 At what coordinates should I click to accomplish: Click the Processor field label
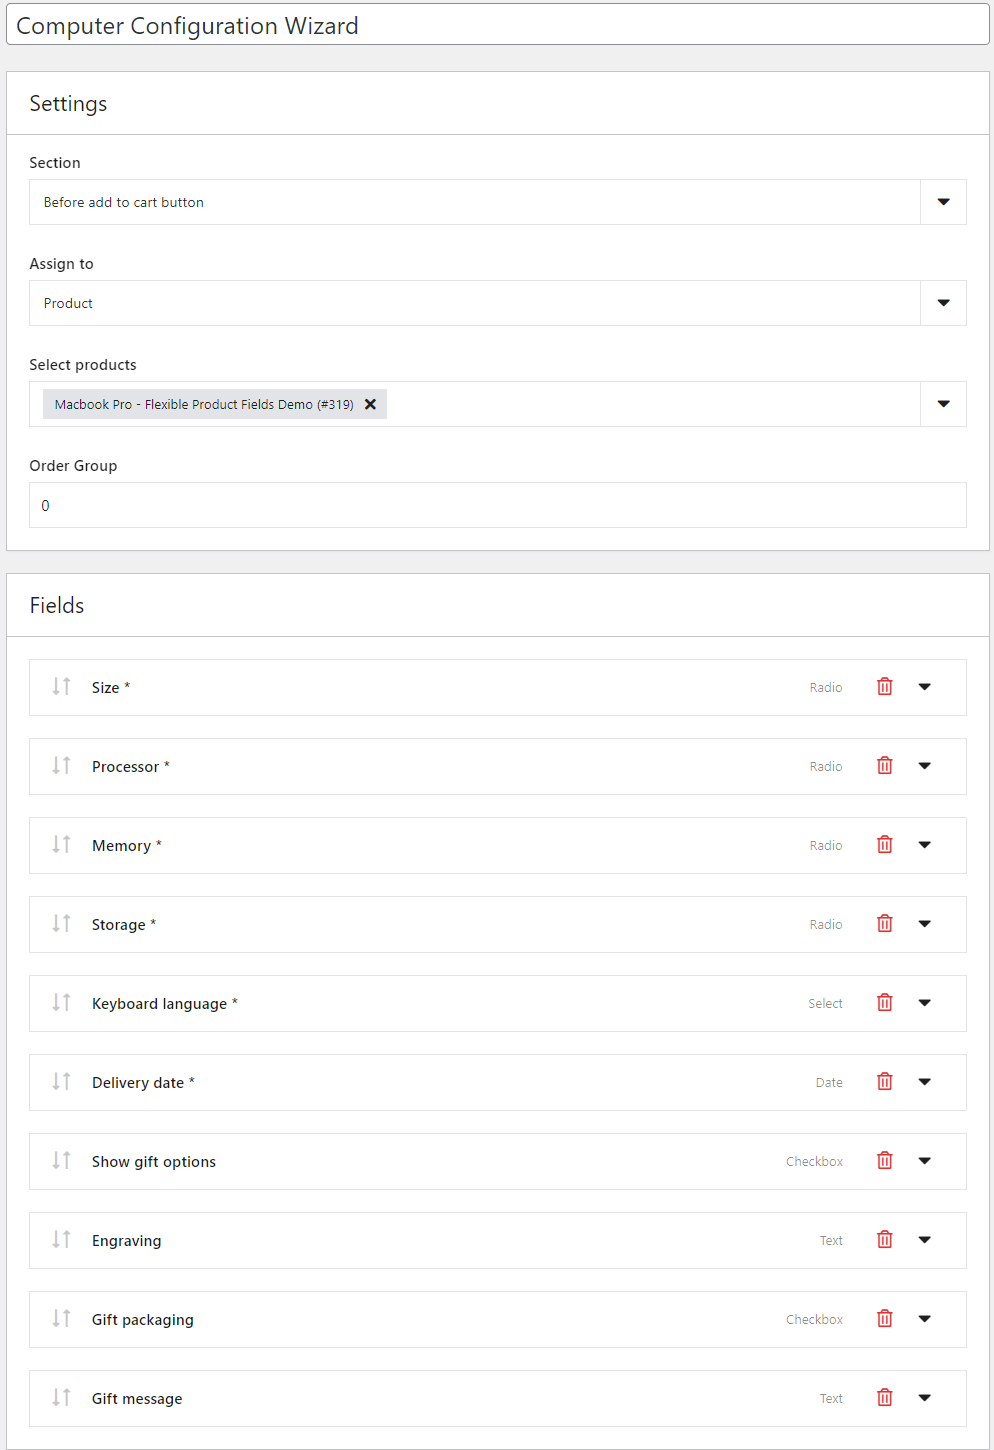click(131, 767)
